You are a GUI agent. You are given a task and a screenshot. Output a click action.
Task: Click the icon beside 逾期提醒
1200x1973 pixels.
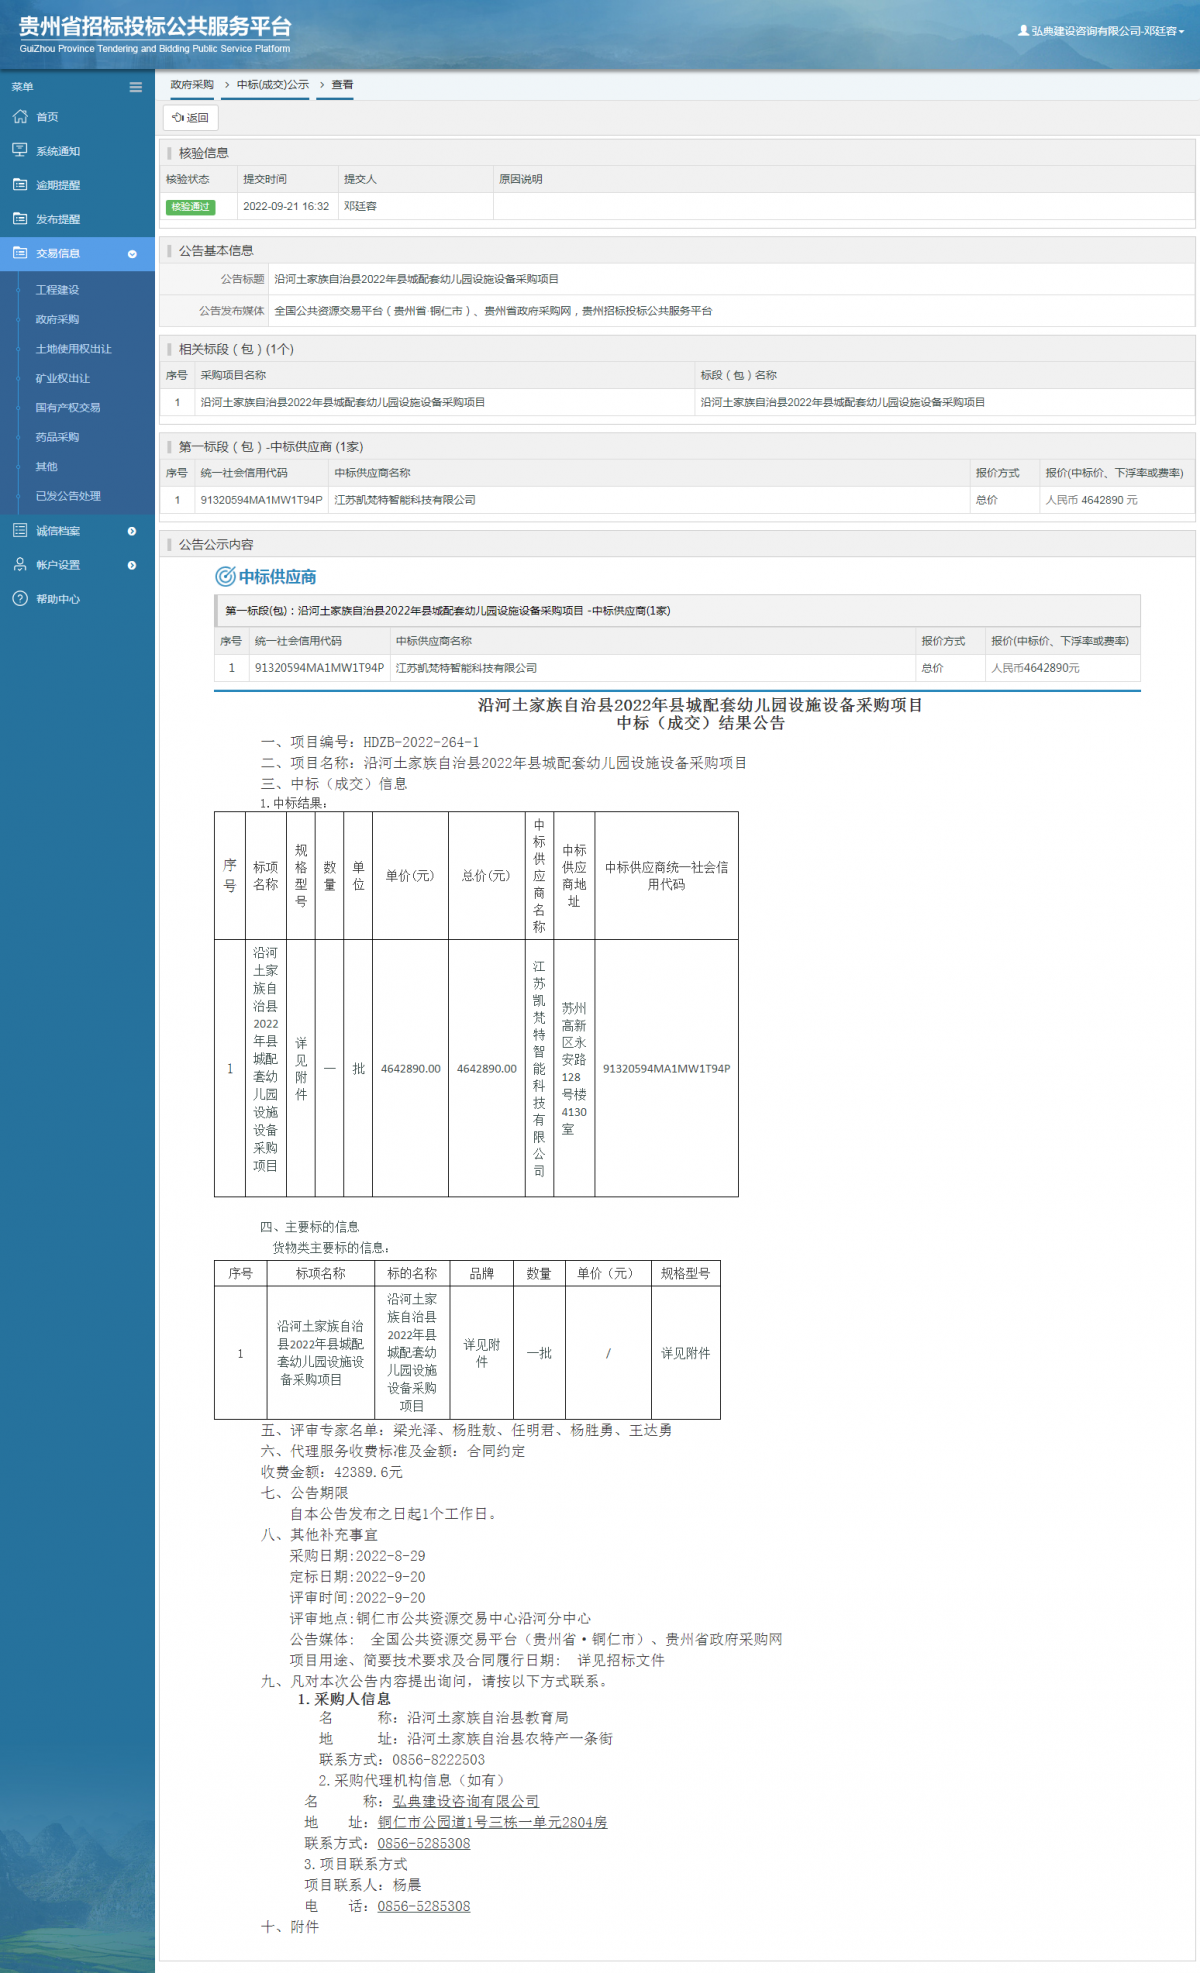tap(20, 184)
